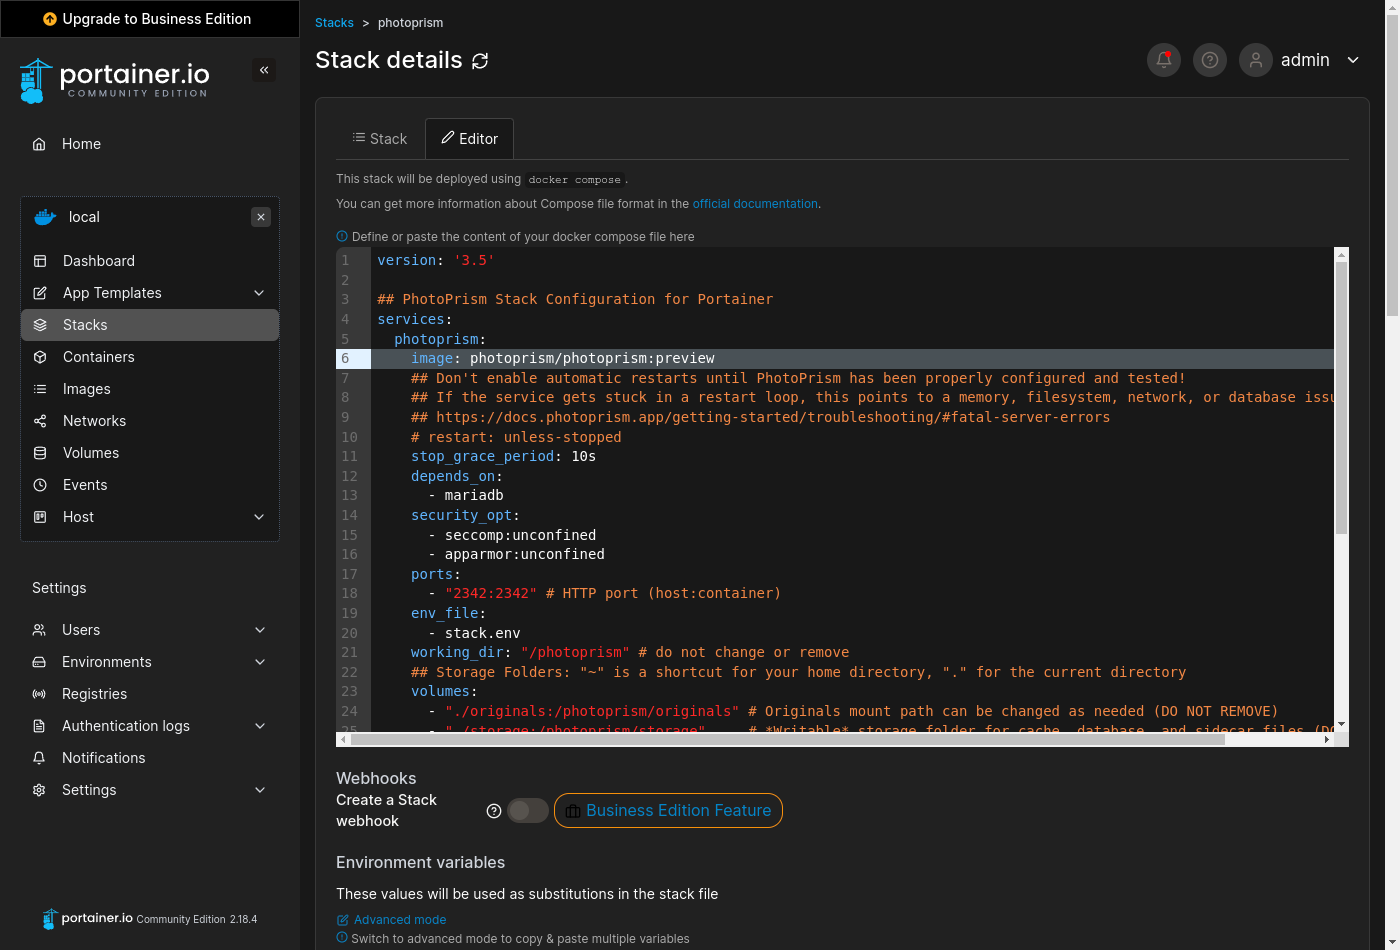
Task: Click the notification bell icon
Action: [1163, 60]
